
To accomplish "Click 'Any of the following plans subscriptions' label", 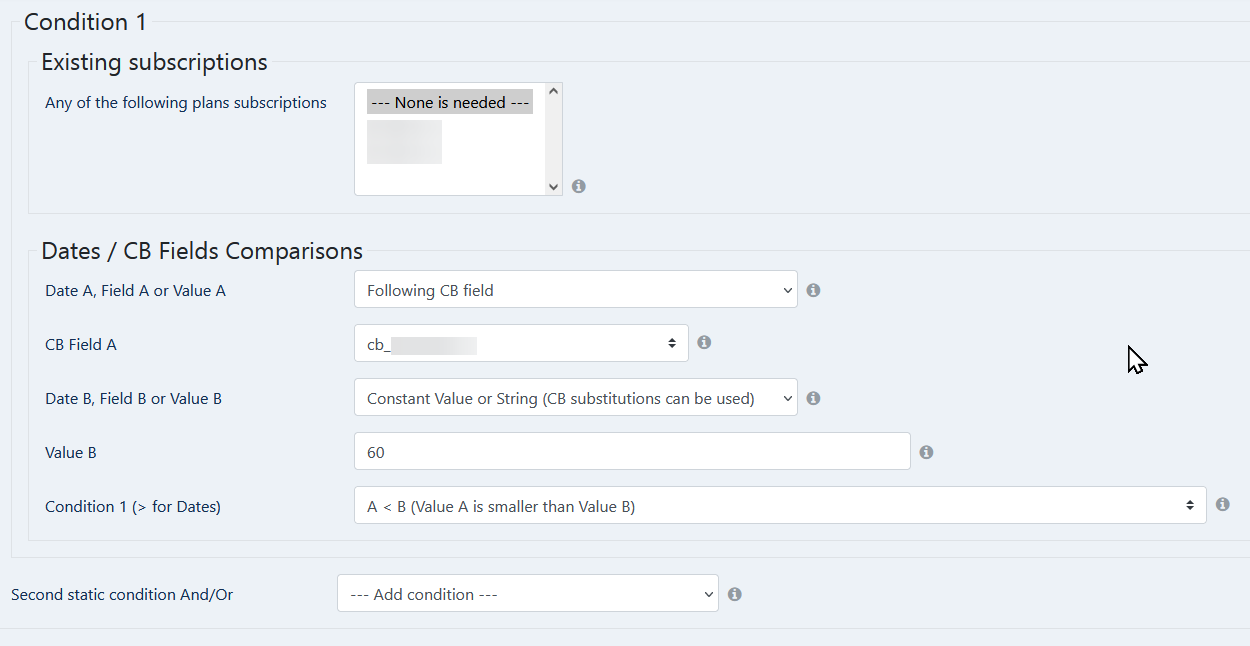I will point(186,102).
